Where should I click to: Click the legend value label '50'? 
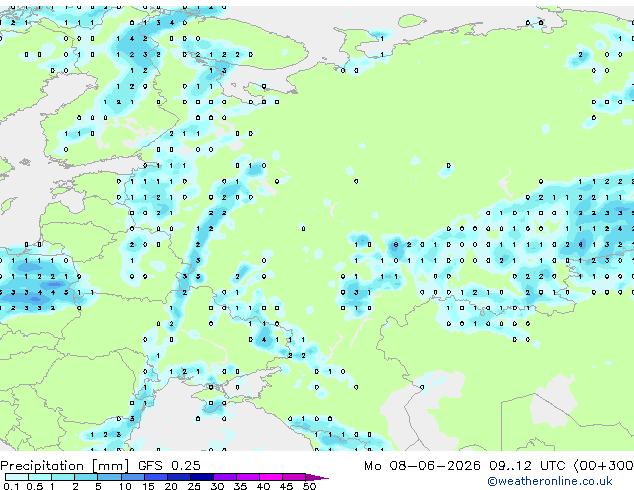(309, 486)
